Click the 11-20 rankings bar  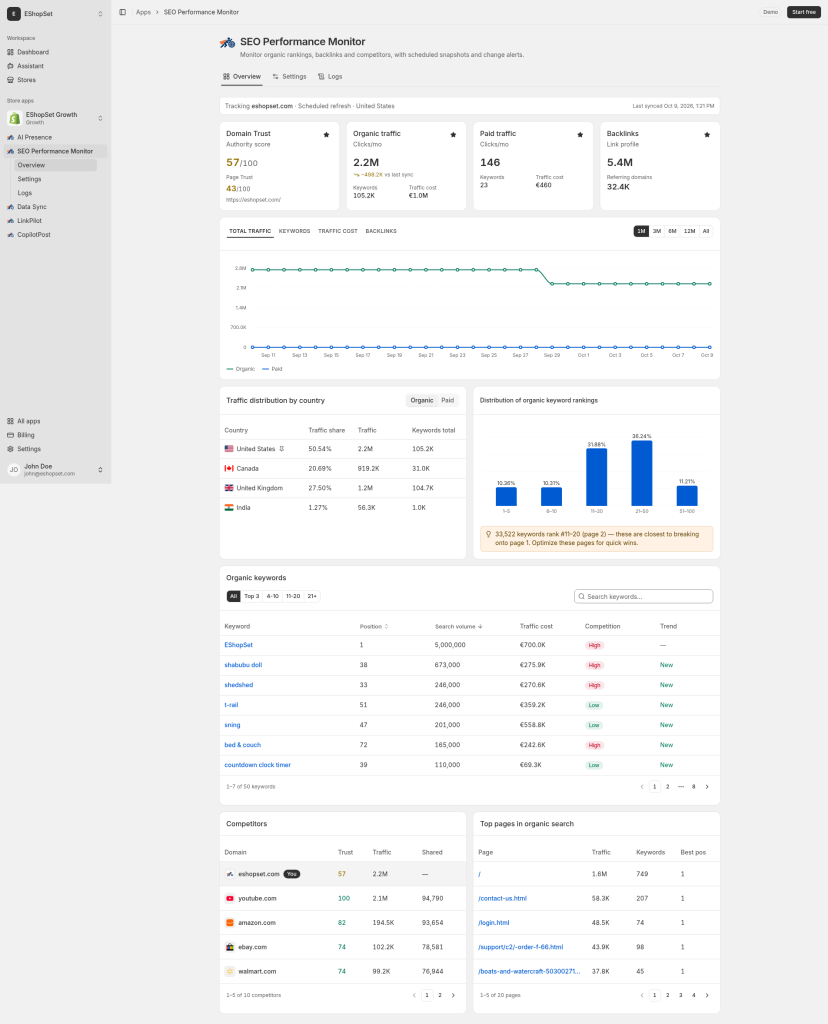(596, 477)
